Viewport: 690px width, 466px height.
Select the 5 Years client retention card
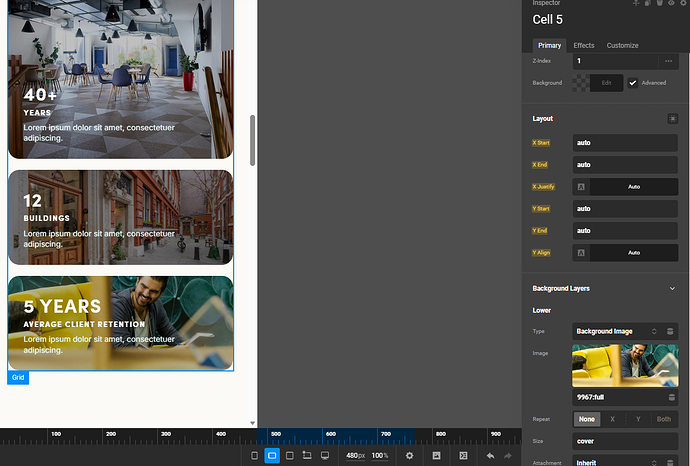click(x=120, y=323)
